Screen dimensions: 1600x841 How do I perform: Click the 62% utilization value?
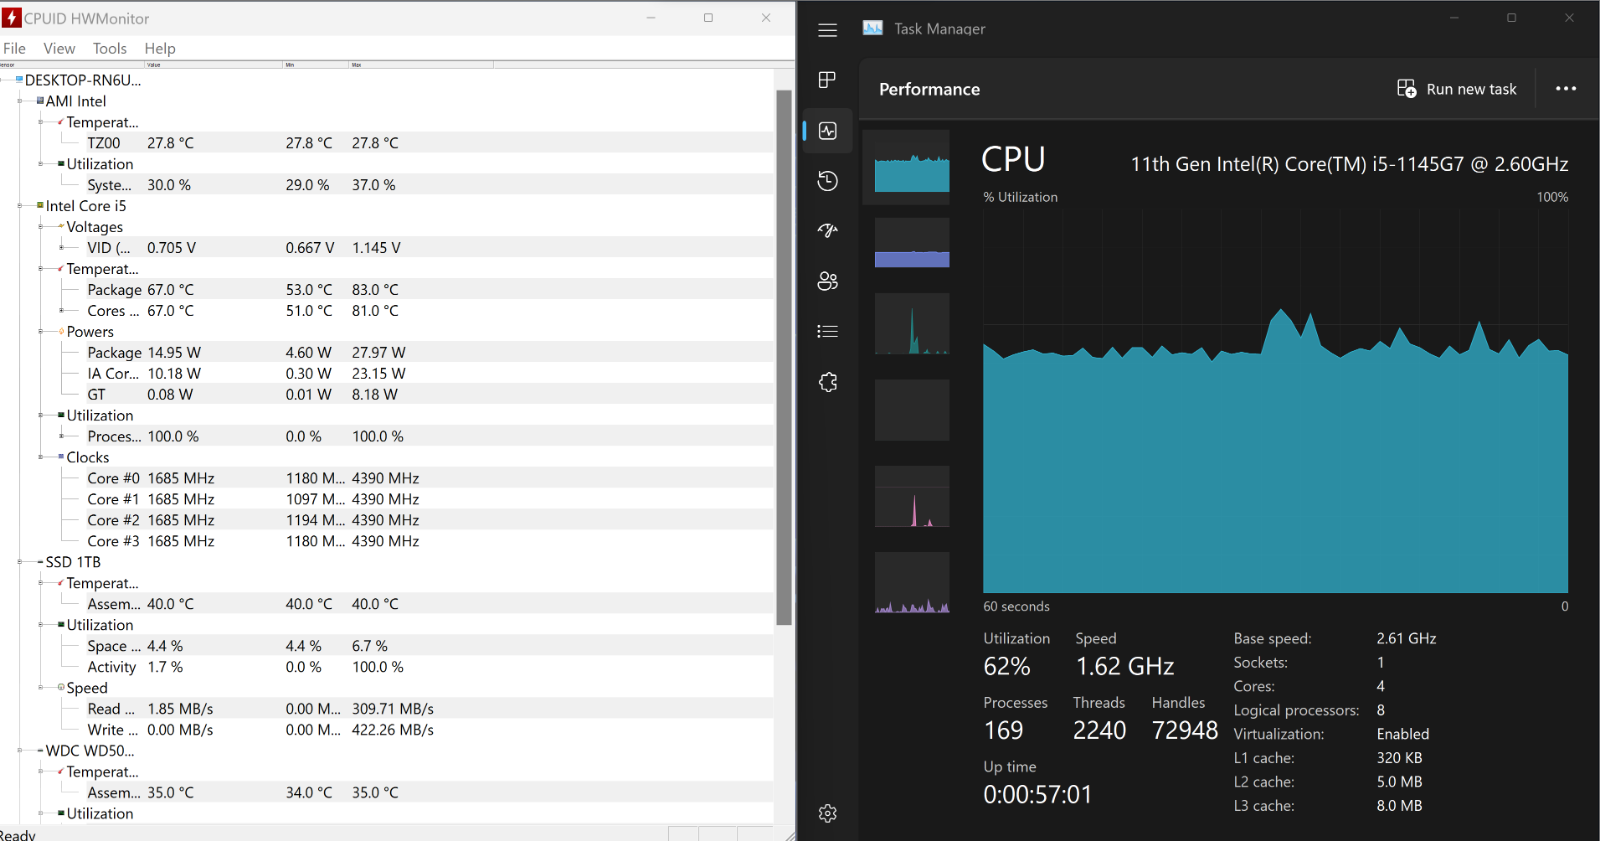pyautogui.click(x=1007, y=667)
